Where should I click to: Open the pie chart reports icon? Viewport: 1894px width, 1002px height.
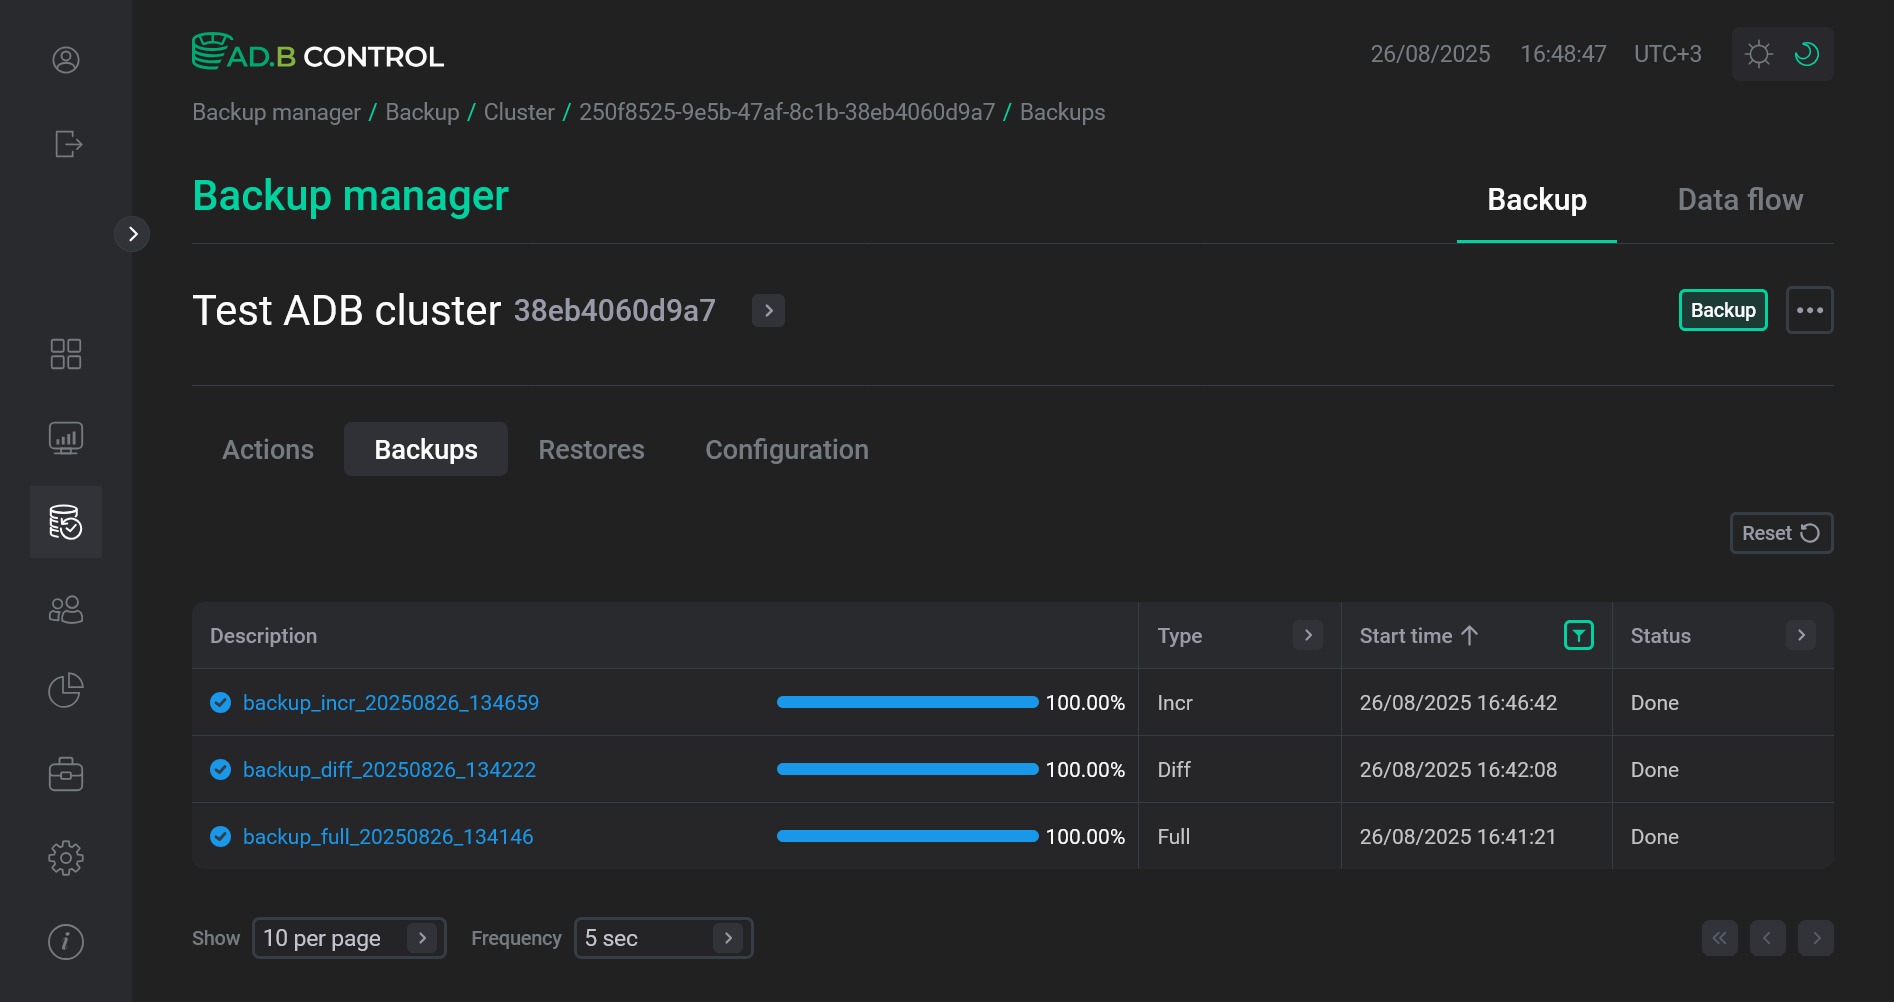pyautogui.click(x=66, y=690)
